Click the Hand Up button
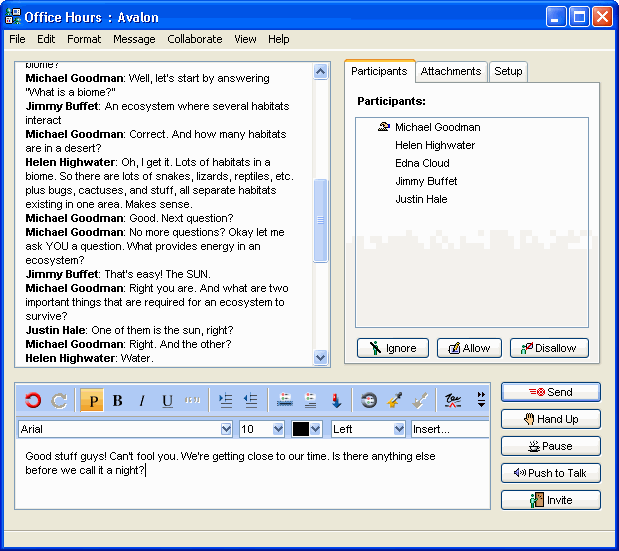 pyautogui.click(x=551, y=419)
